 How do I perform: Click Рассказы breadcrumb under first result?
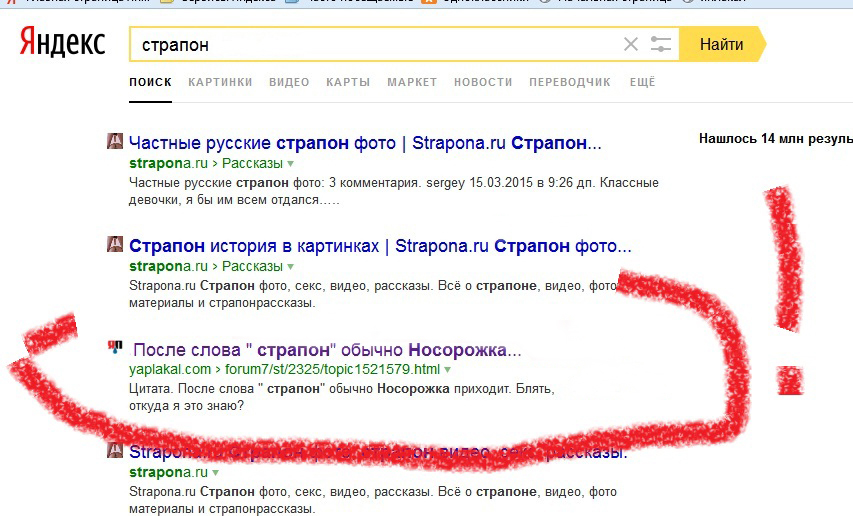(x=252, y=163)
